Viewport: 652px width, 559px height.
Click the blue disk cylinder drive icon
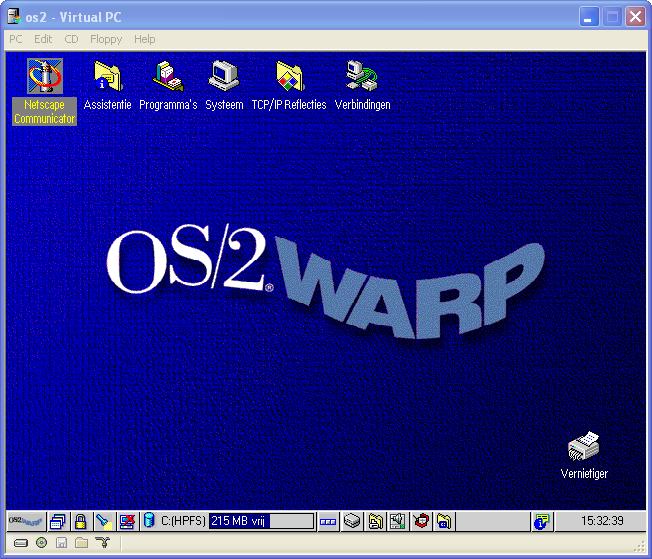[149, 520]
